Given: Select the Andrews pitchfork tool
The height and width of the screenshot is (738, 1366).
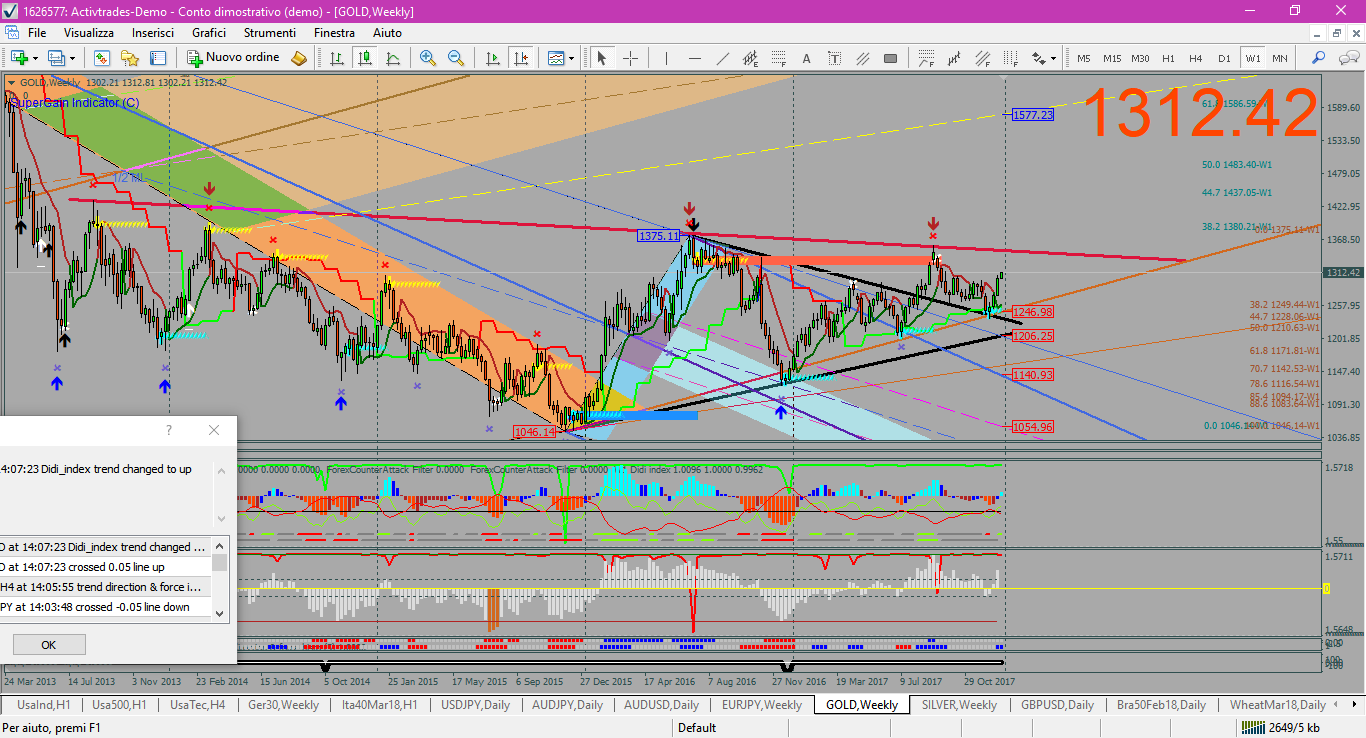Looking at the screenshot, I should click(x=955, y=58).
